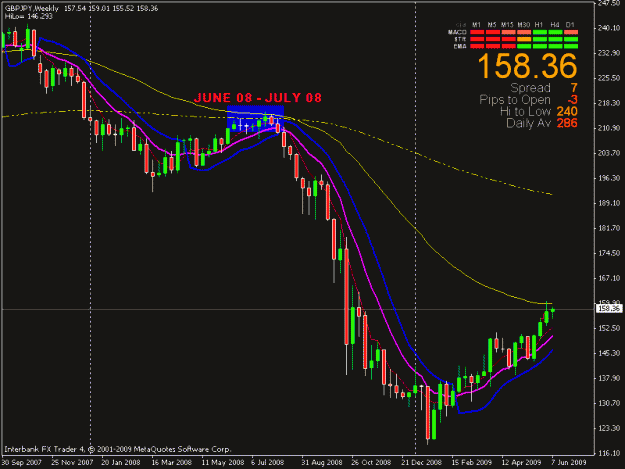Click the M1 timeframe header
This screenshot has height=469, width=625.
477,25
